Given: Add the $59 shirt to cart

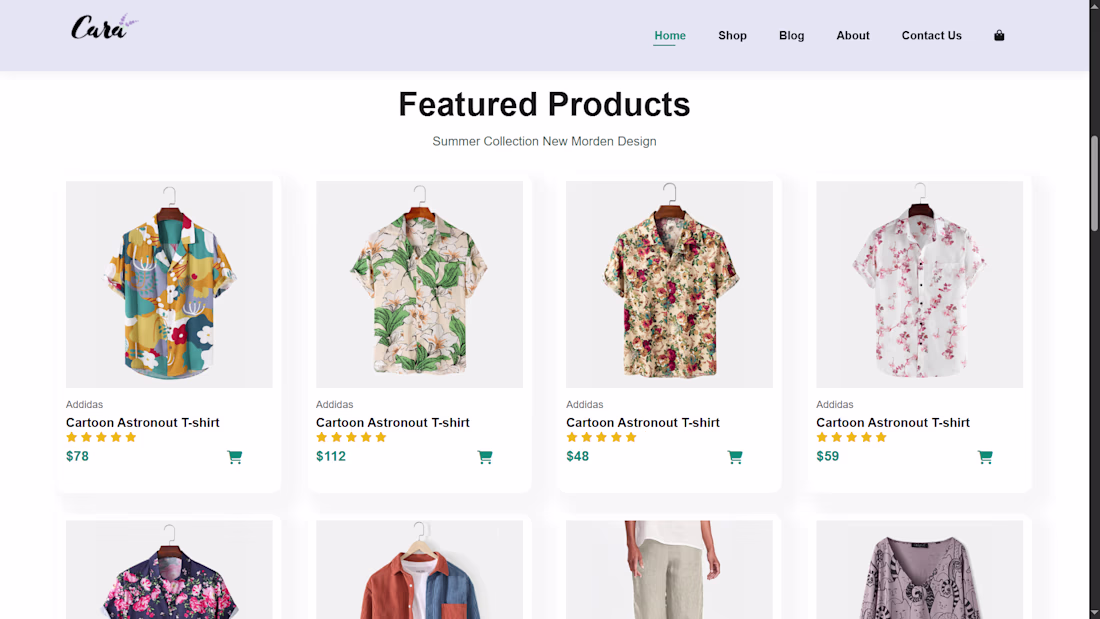Looking at the screenshot, I should [985, 457].
